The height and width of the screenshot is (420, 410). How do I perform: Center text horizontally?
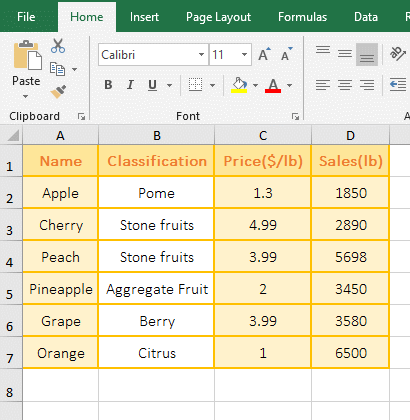coord(345,85)
